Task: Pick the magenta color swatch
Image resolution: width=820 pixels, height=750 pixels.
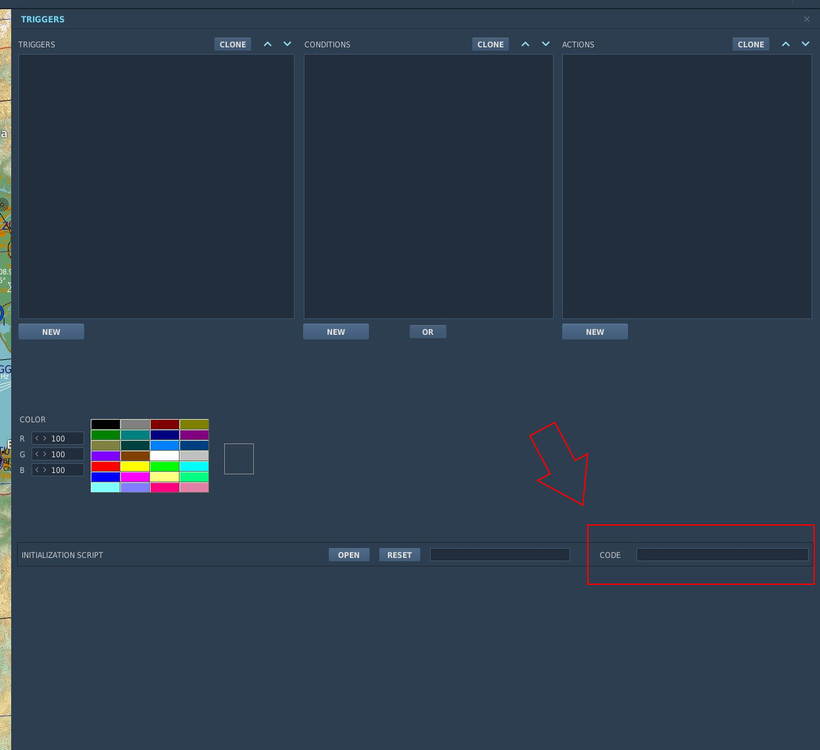Action: [135, 477]
